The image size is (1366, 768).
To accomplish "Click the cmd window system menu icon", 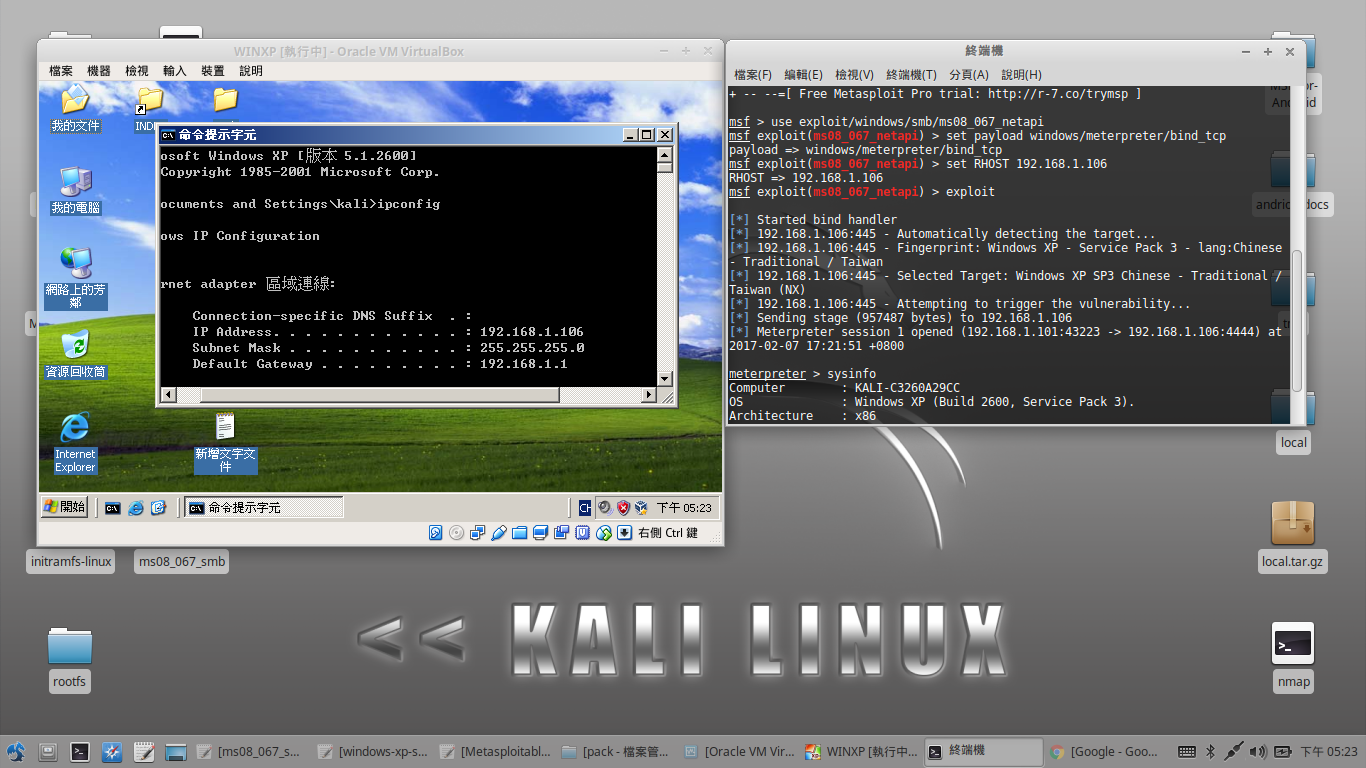I will (168, 134).
